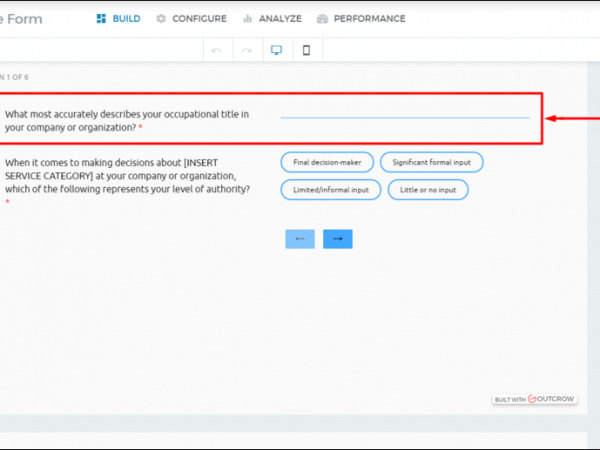
Task: Select the "Final decision-maker" option
Action: click(327, 162)
